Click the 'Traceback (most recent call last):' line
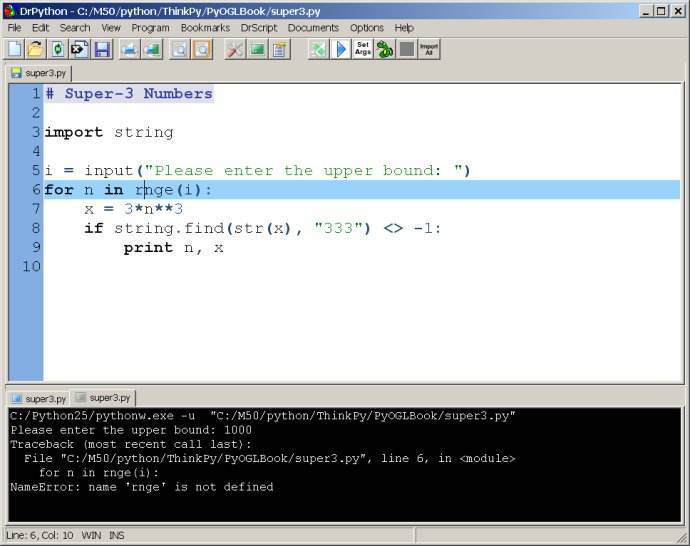 (x=131, y=444)
